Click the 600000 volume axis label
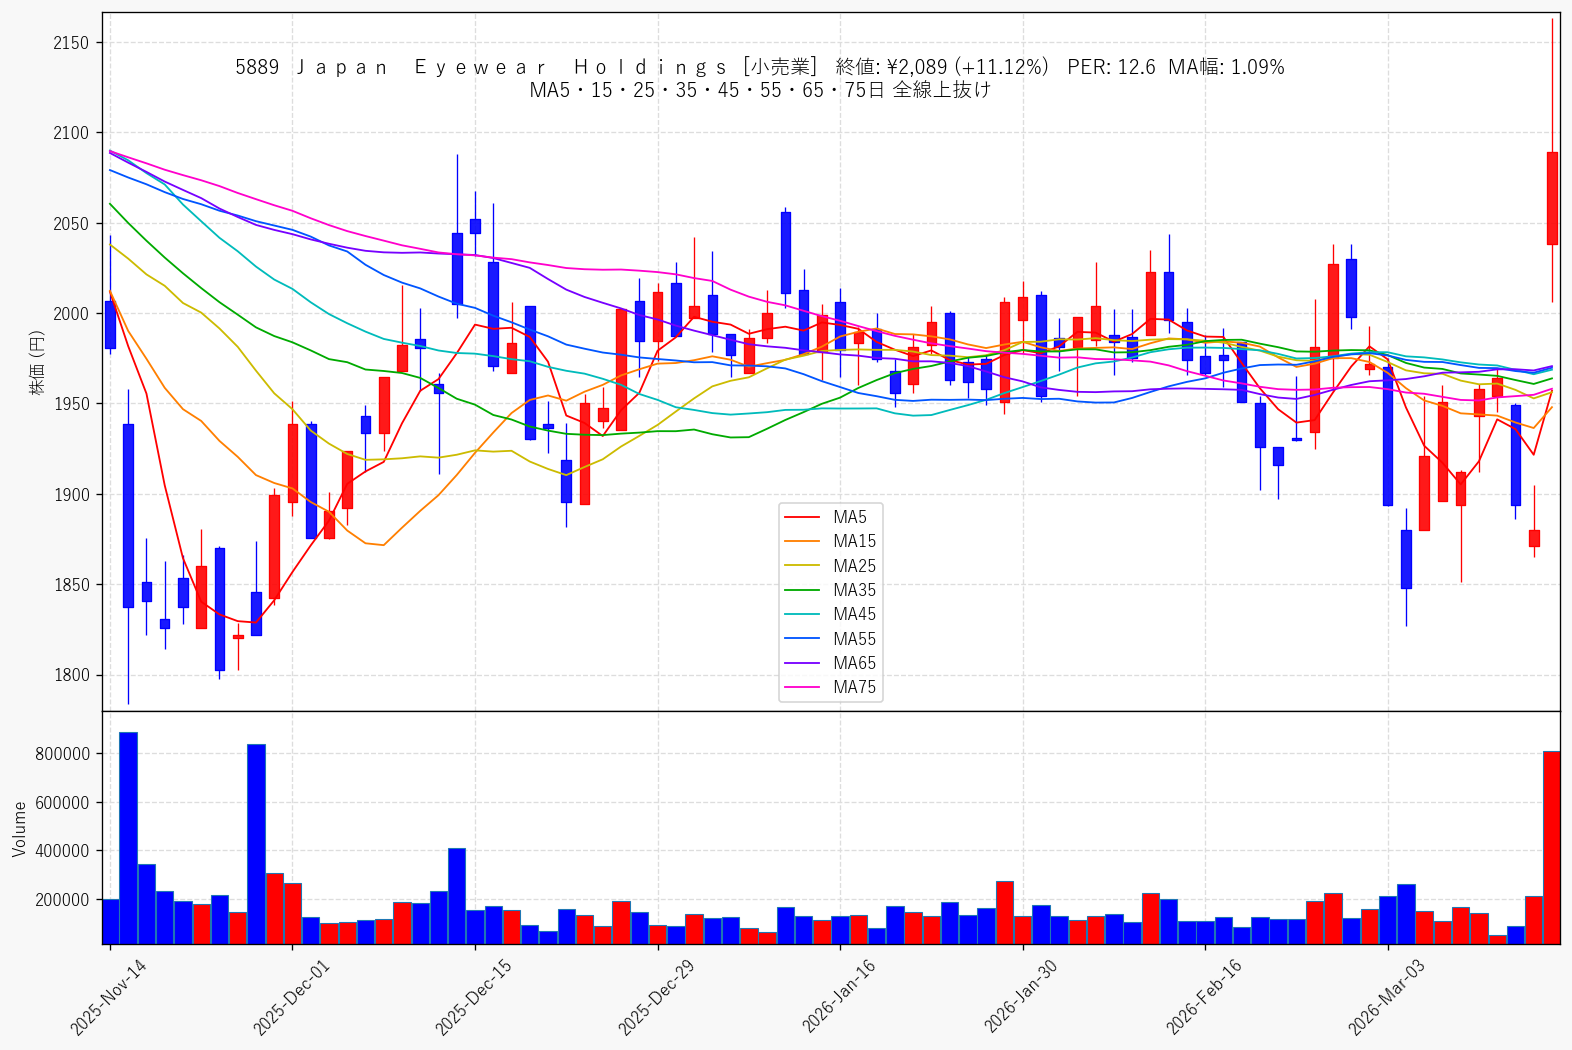 pos(62,803)
